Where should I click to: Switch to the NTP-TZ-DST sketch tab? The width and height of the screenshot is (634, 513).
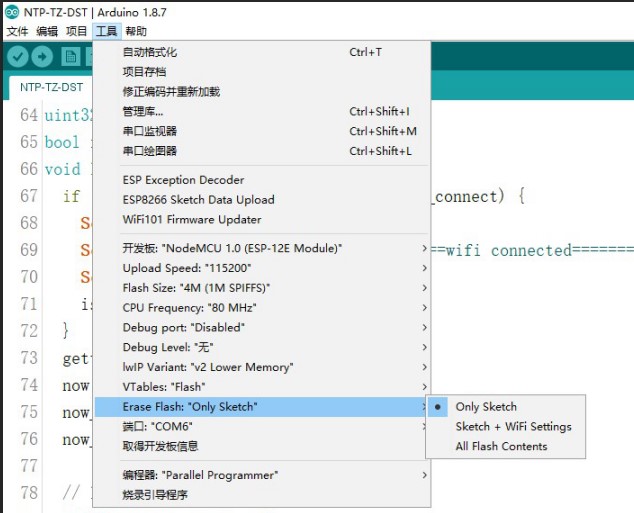point(51,87)
